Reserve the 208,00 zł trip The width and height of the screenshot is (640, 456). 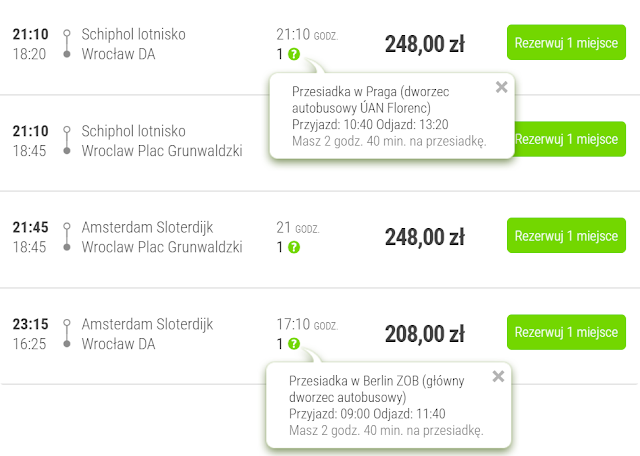(x=566, y=333)
